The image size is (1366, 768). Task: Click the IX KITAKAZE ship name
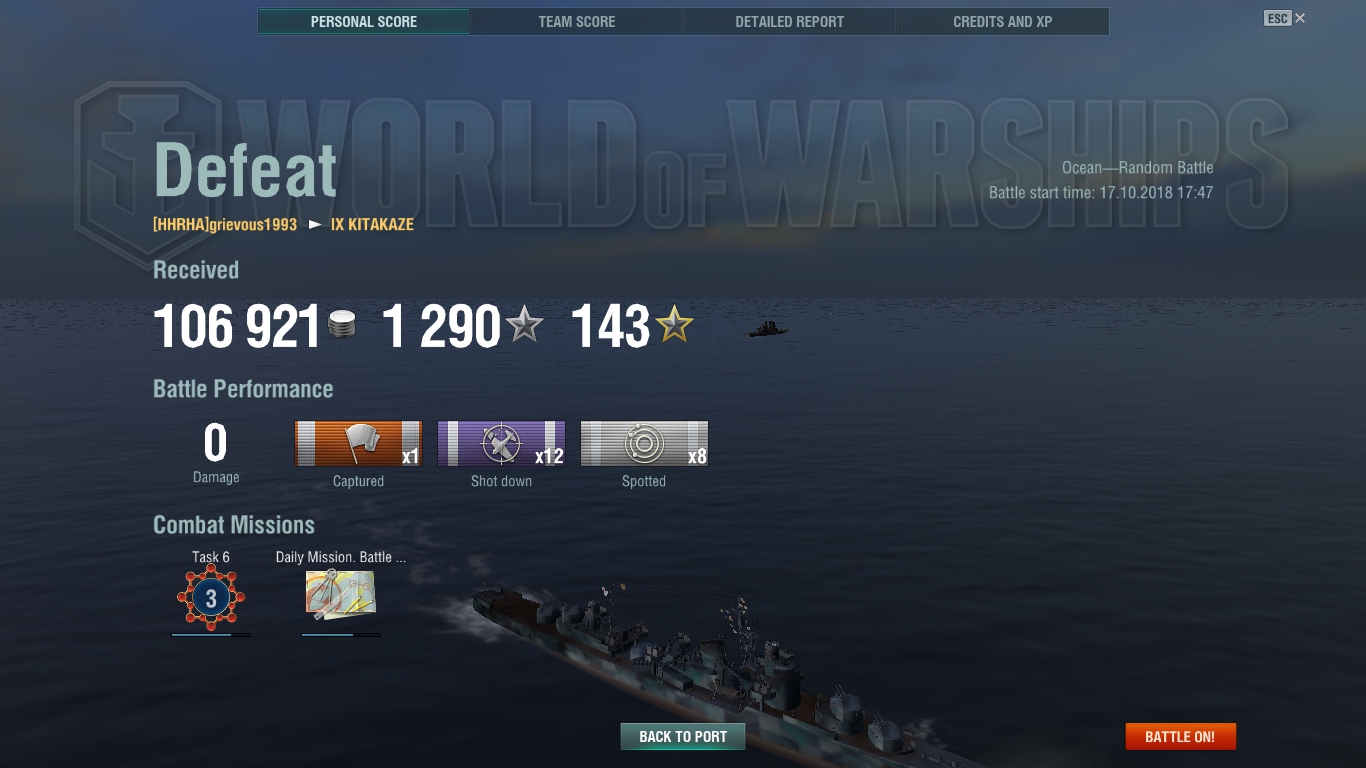click(x=372, y=225)
